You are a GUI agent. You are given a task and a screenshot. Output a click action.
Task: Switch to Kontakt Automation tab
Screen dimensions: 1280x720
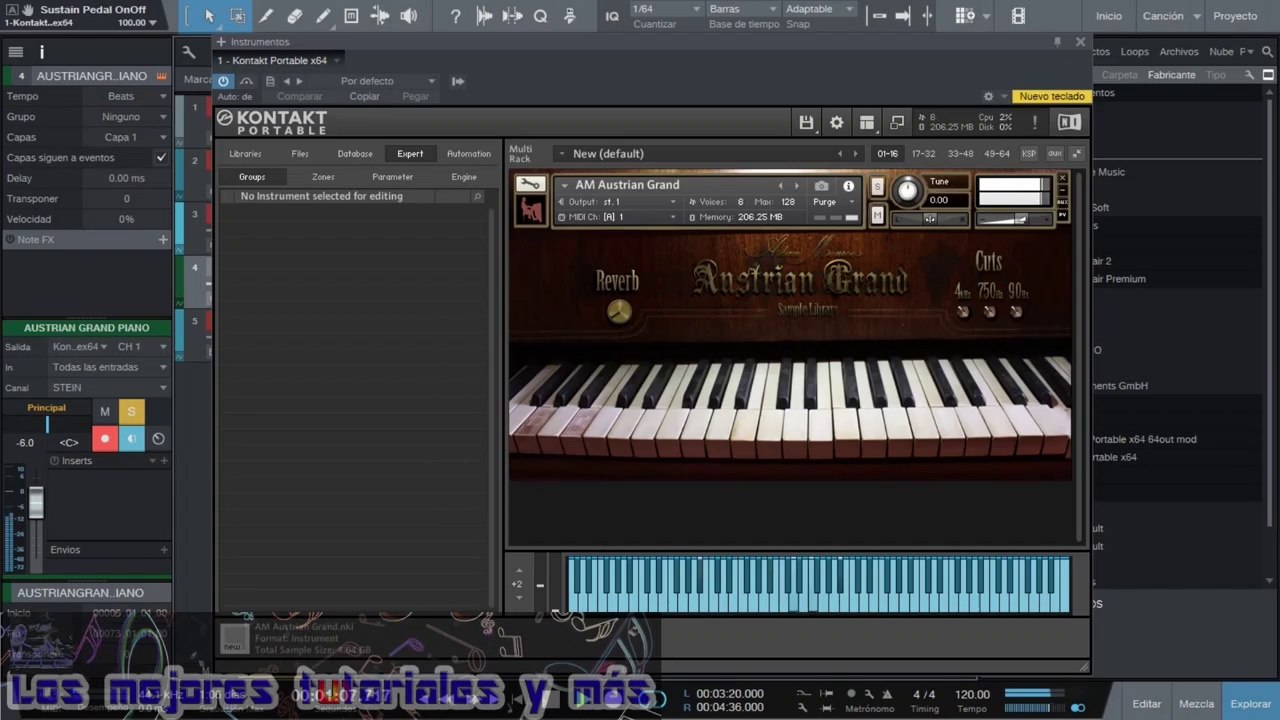469,154
